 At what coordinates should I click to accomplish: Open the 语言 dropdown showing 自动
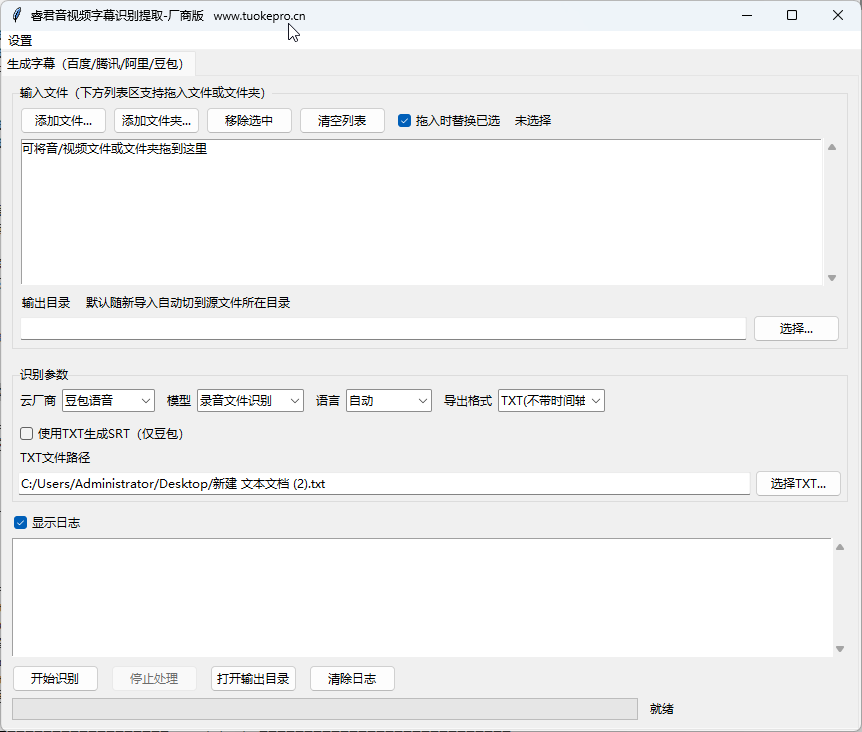[389, 401]
